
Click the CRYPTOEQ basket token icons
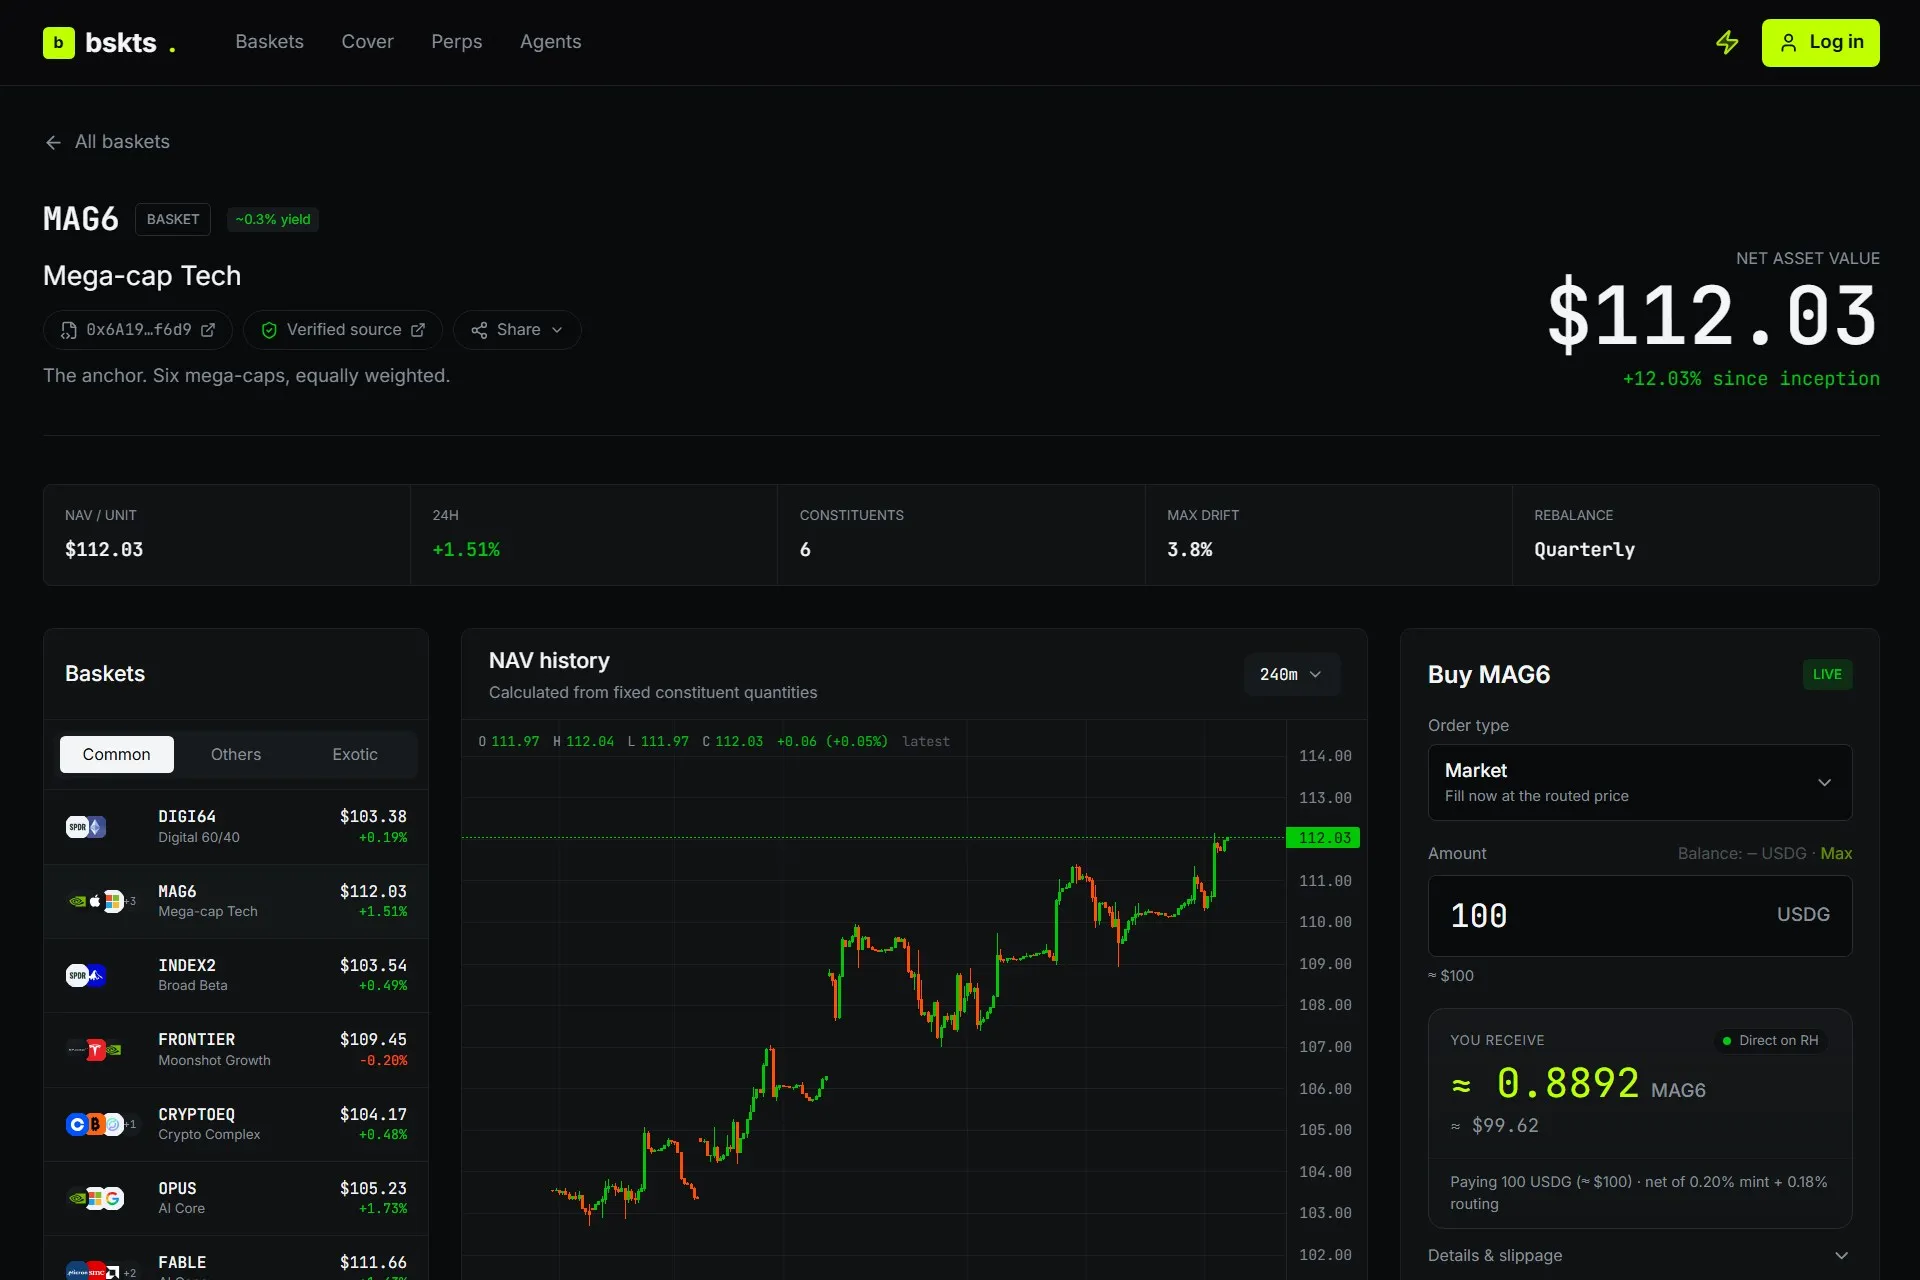[100, 1124]
